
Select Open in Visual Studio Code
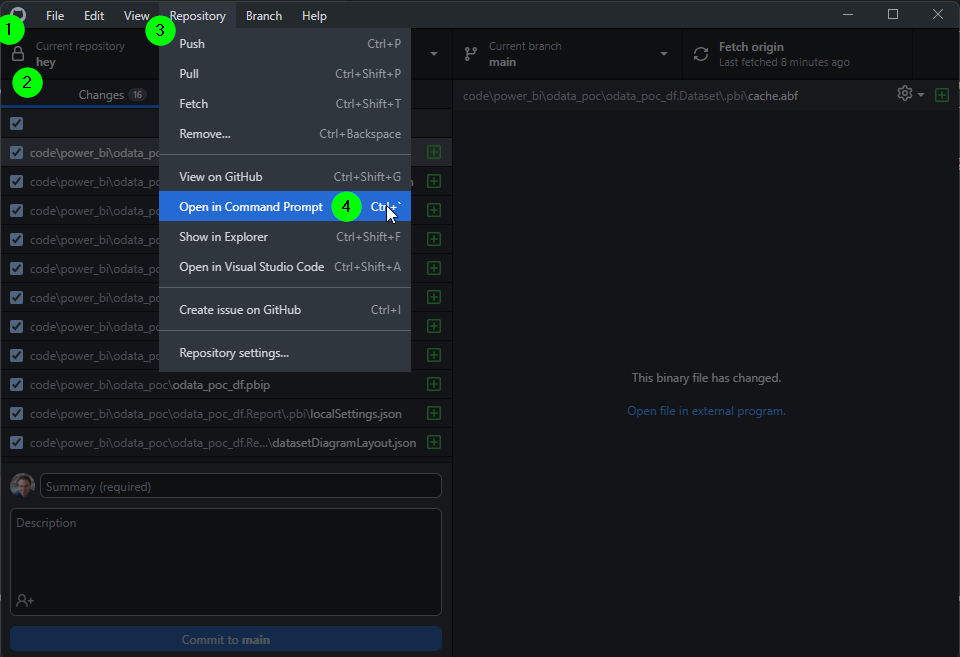point(285,267)
